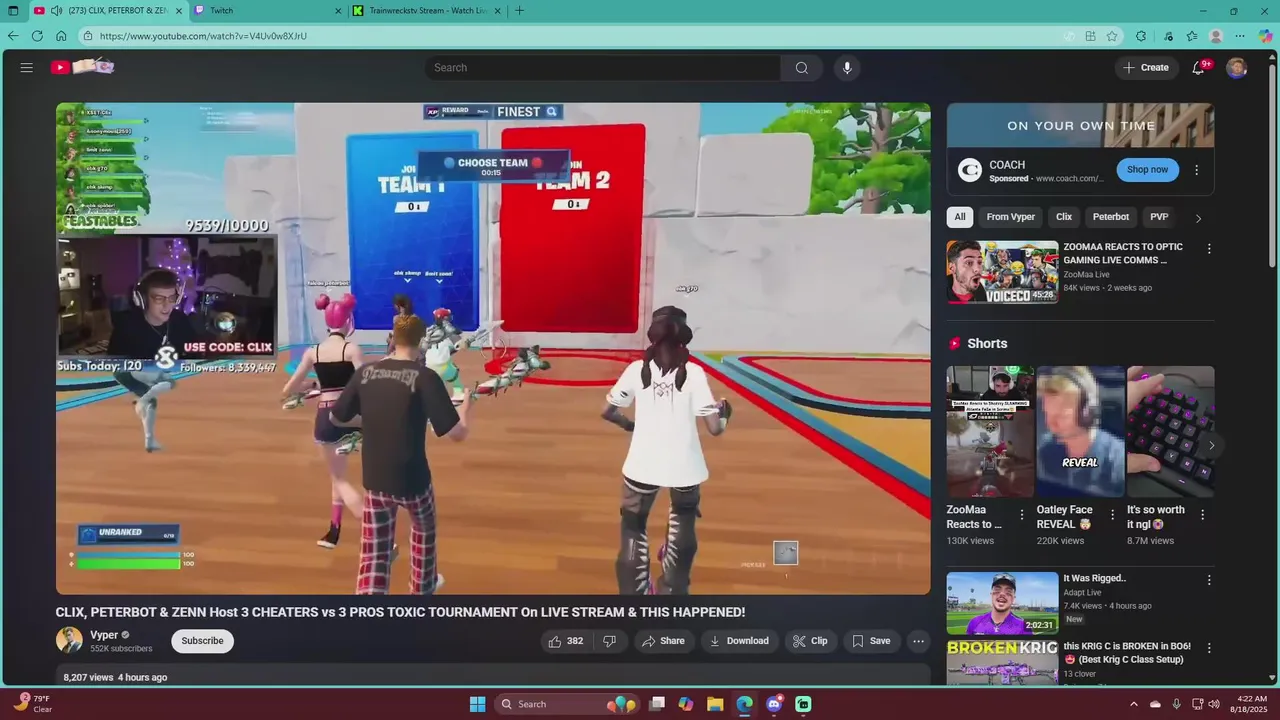
Task: Select the PVP filter chip
Action: click(x=1159, y=217)
